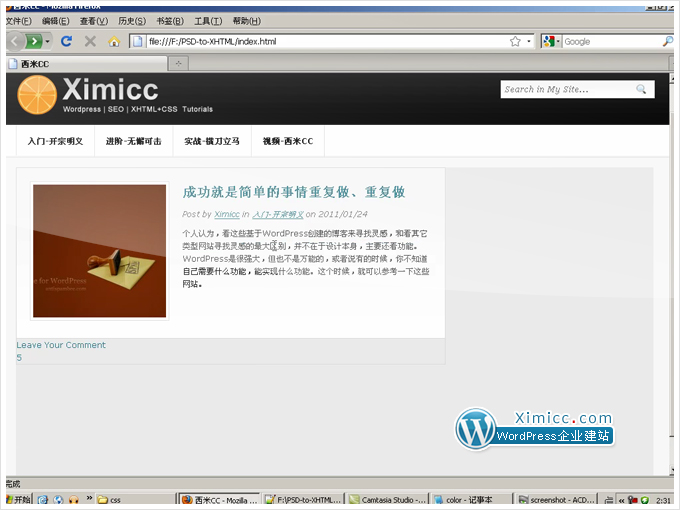Switch to color - 记事本 taskbar button
680x510 pixels.
click(x=471, y=500)
